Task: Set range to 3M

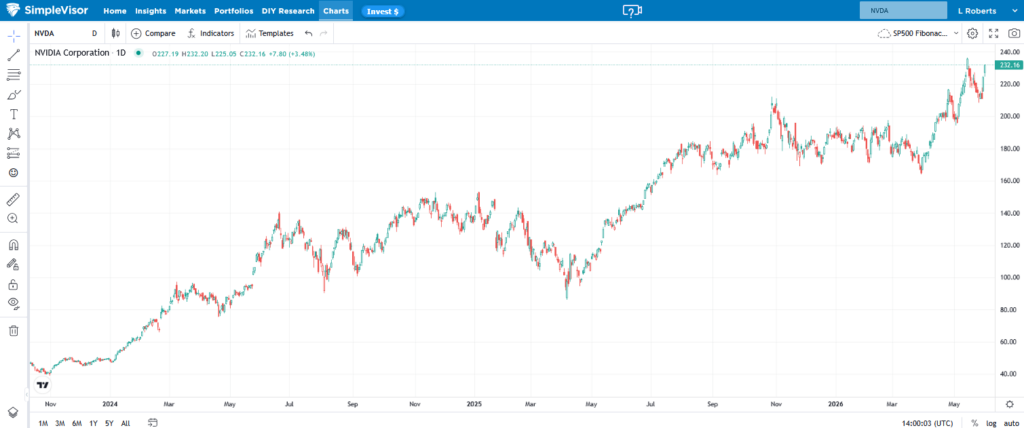Action: (60, 423)
